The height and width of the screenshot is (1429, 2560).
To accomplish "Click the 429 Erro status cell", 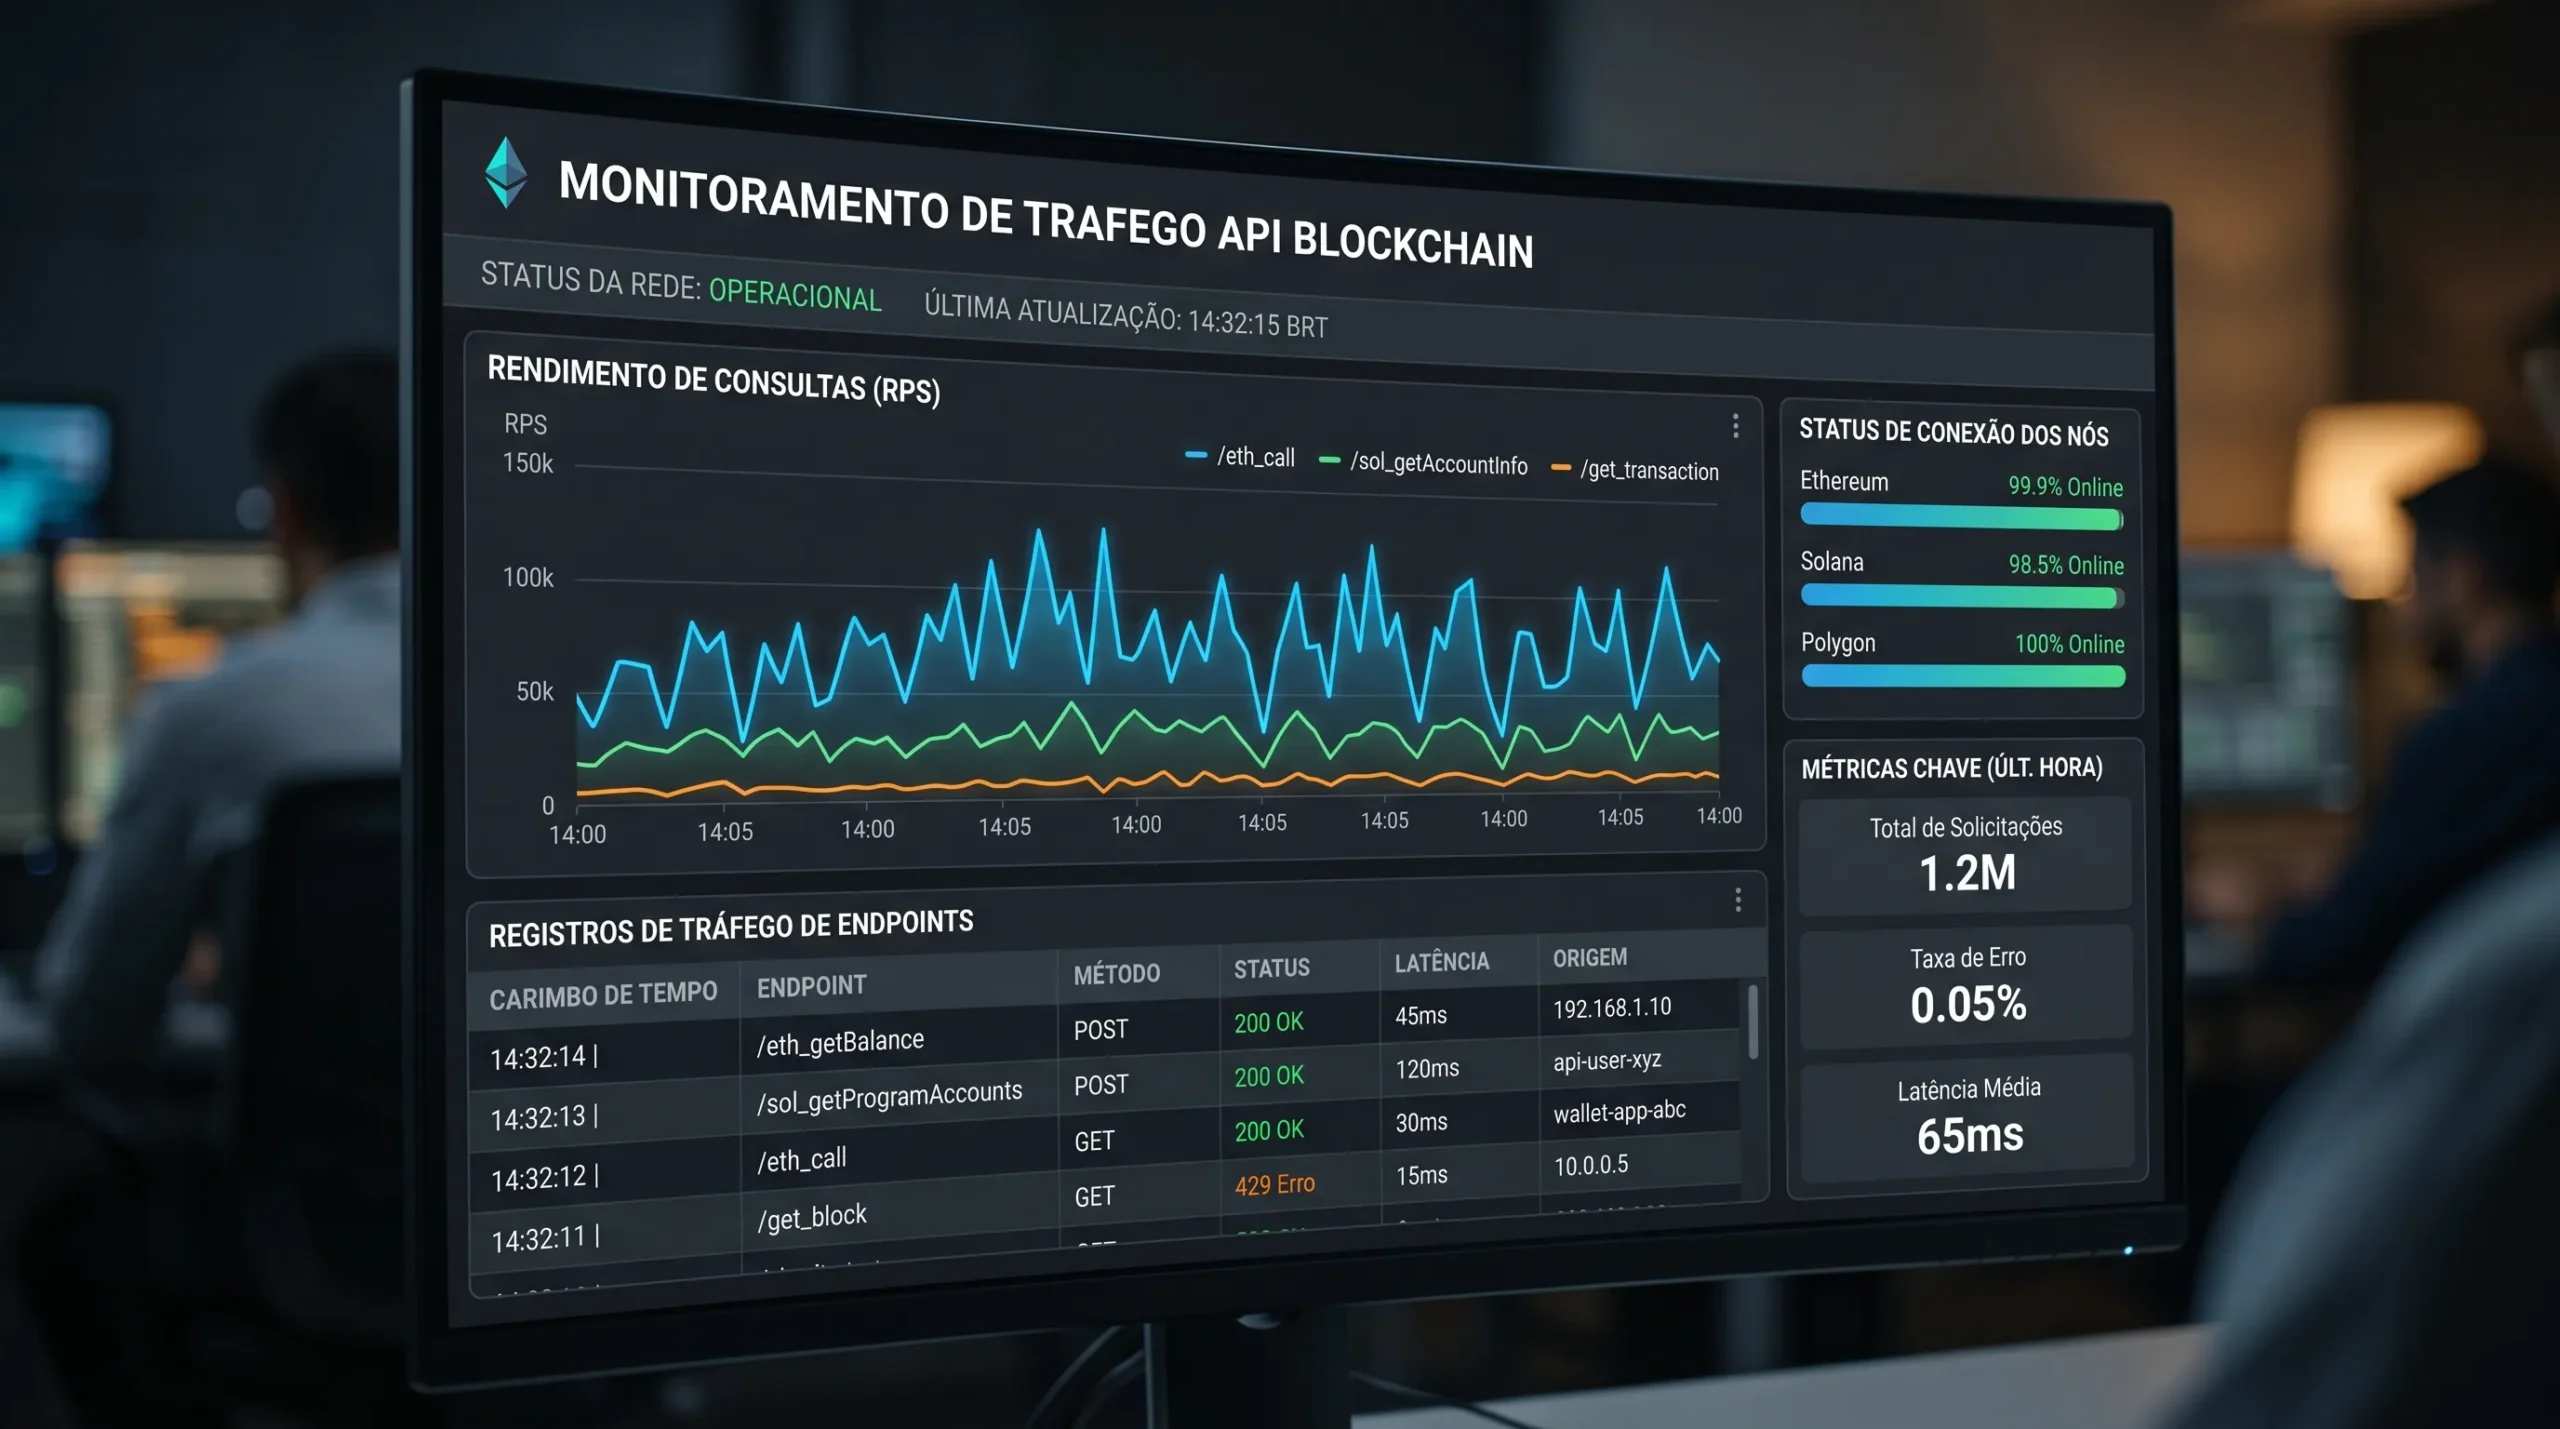I will click(x=1274, y=1185).
